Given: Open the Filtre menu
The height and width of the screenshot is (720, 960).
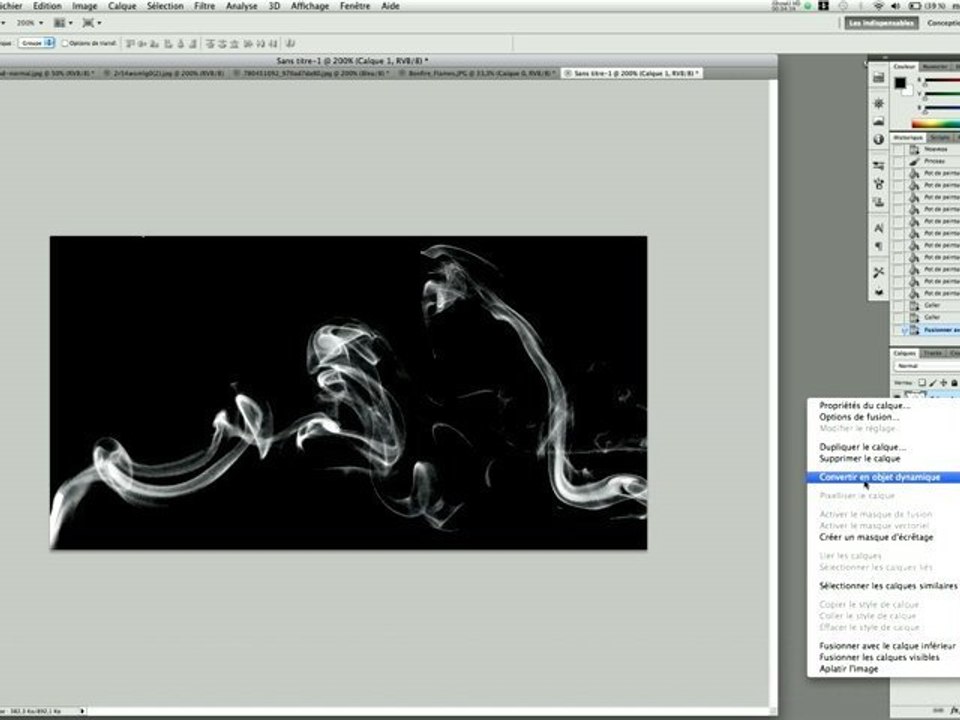Looking at the screenshot, I should 204,6.
